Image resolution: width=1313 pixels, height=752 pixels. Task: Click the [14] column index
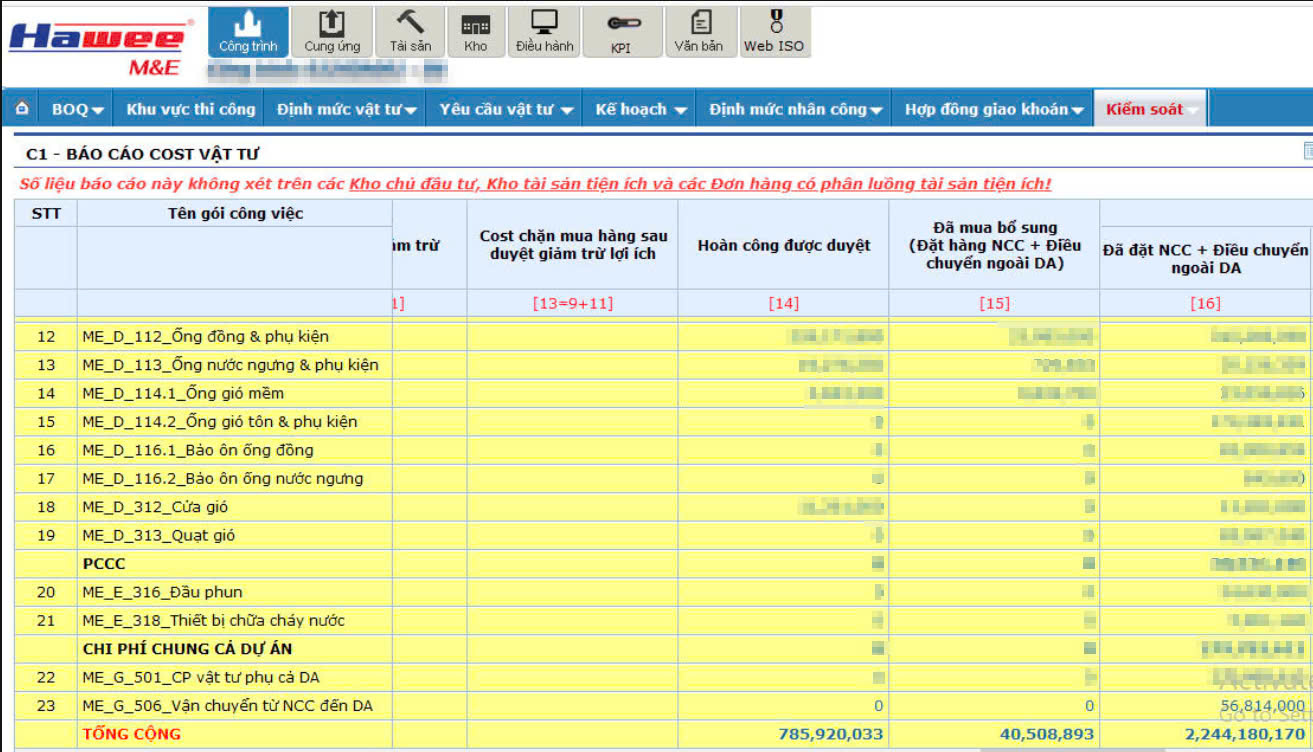tap(783, 303)
